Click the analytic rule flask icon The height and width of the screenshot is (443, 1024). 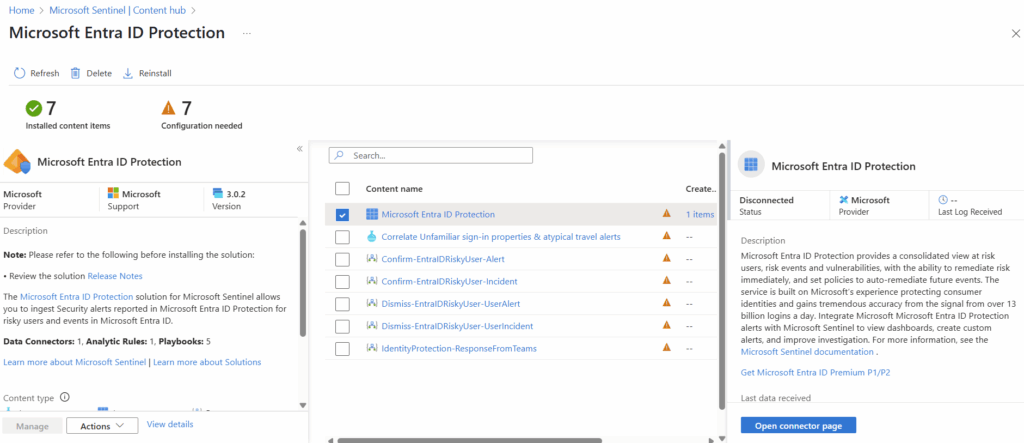[x=372, y=237]
